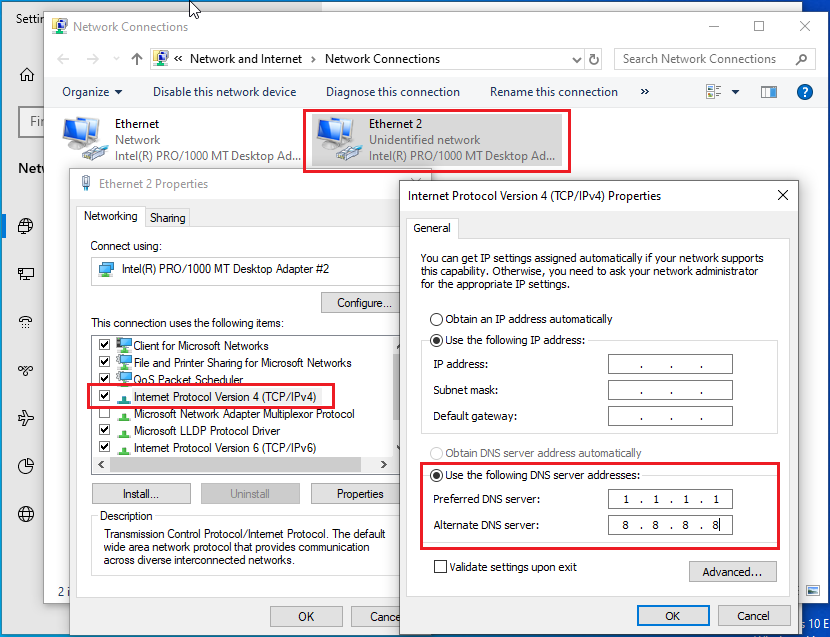
Task: Click the Help question mark icon
Action: 804,92
